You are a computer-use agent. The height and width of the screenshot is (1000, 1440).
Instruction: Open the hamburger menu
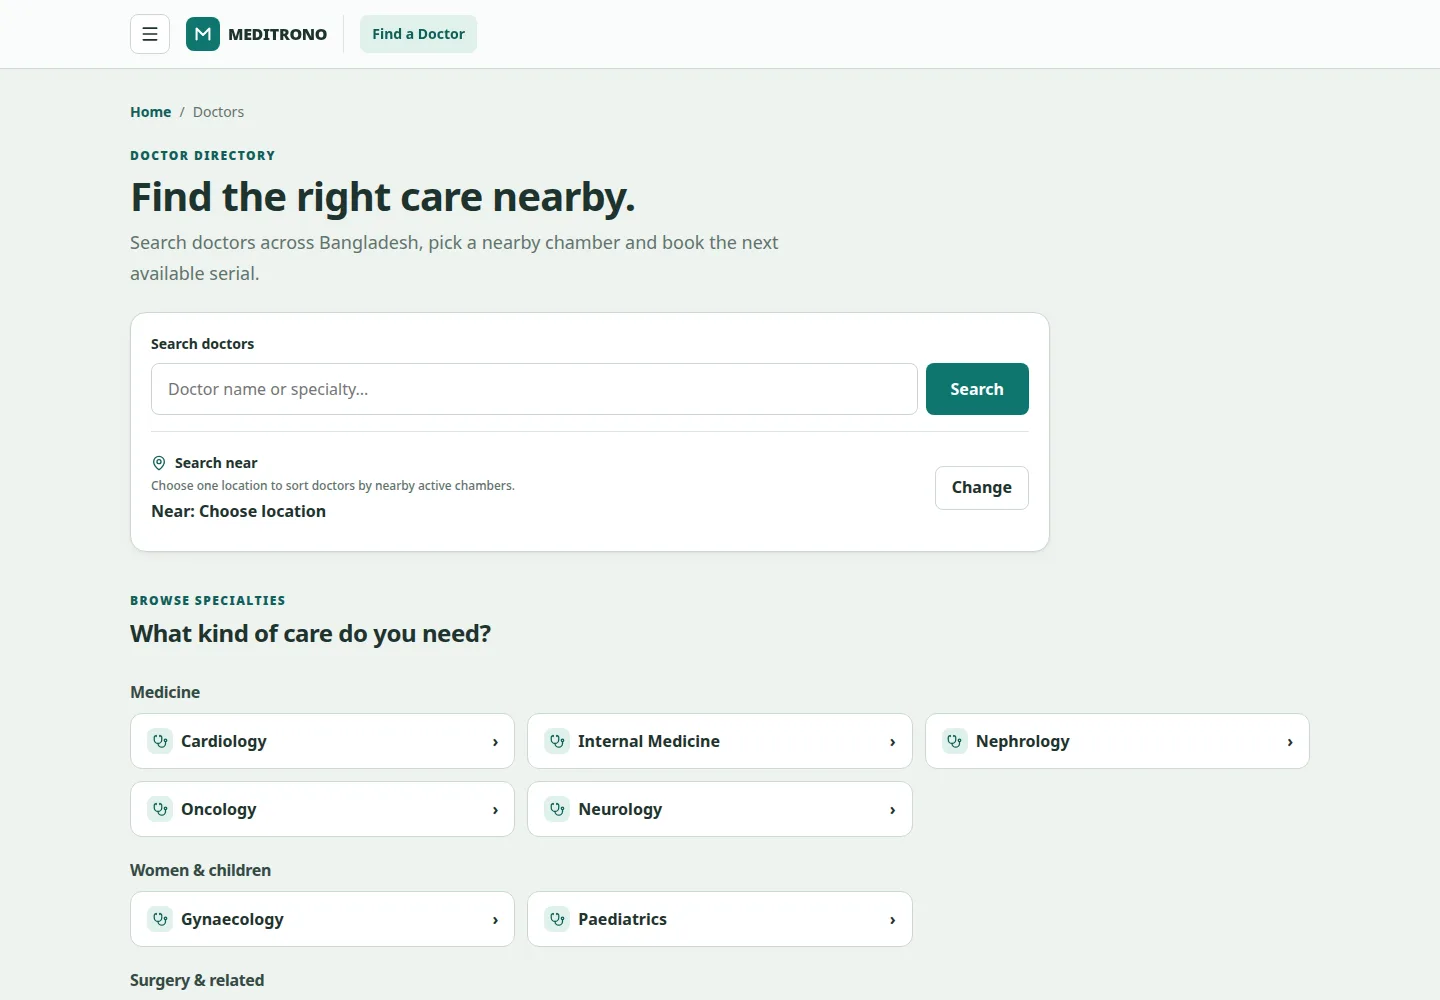point(150,34)
